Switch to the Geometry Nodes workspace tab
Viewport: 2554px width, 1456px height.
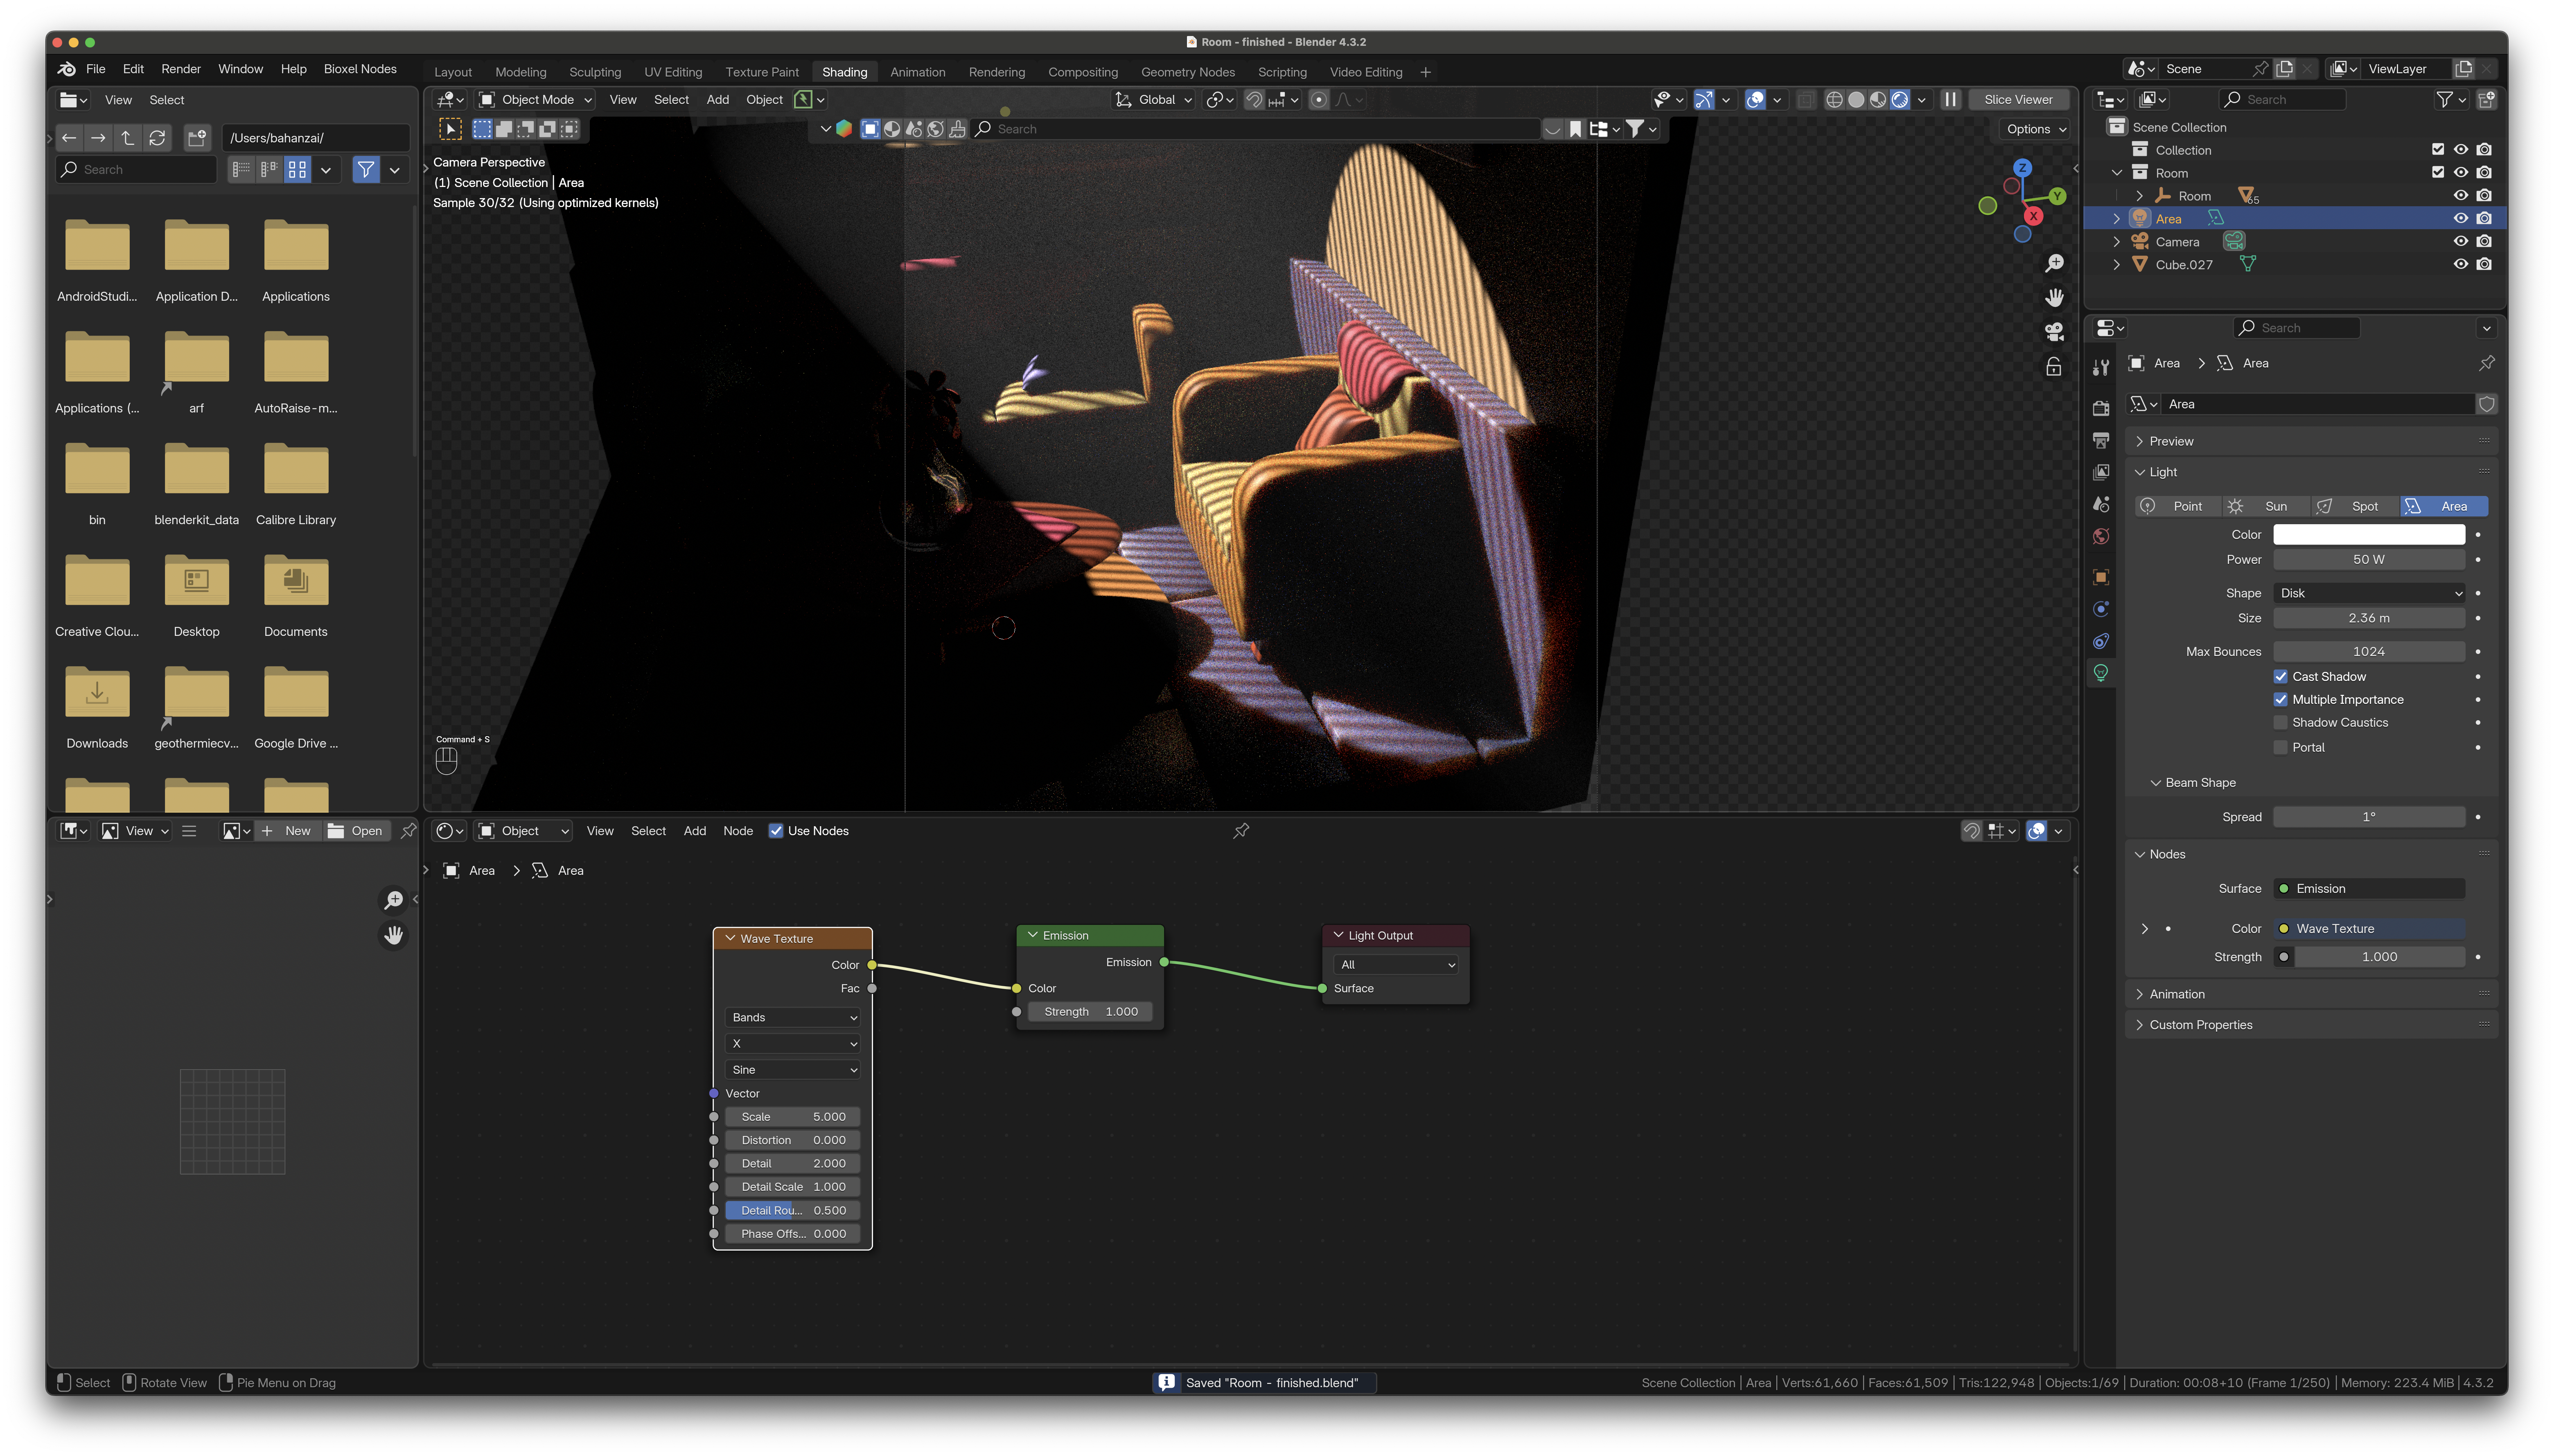(x=1188, y=72)
